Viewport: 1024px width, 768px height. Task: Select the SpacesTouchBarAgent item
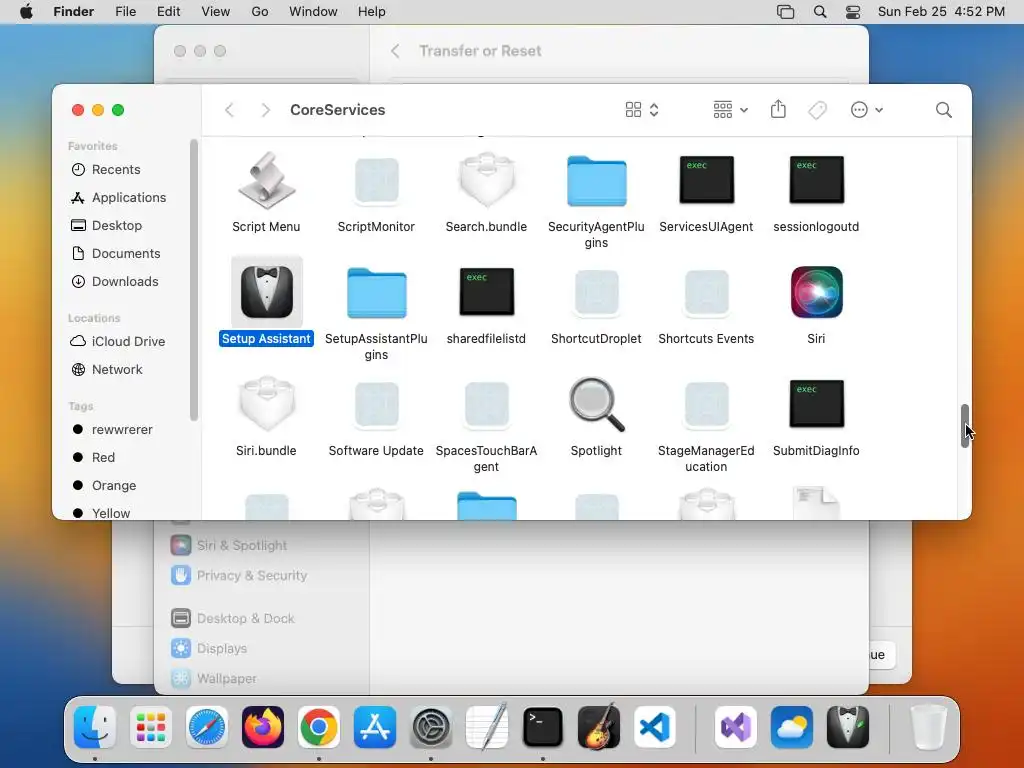486,404
